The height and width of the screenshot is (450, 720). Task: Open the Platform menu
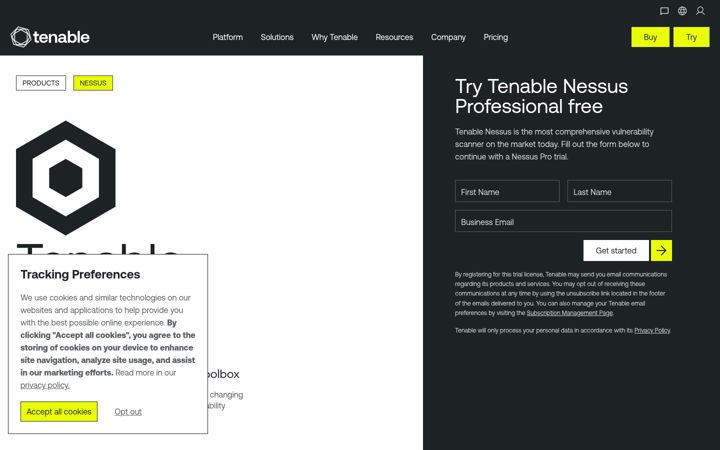pos(227,37)
